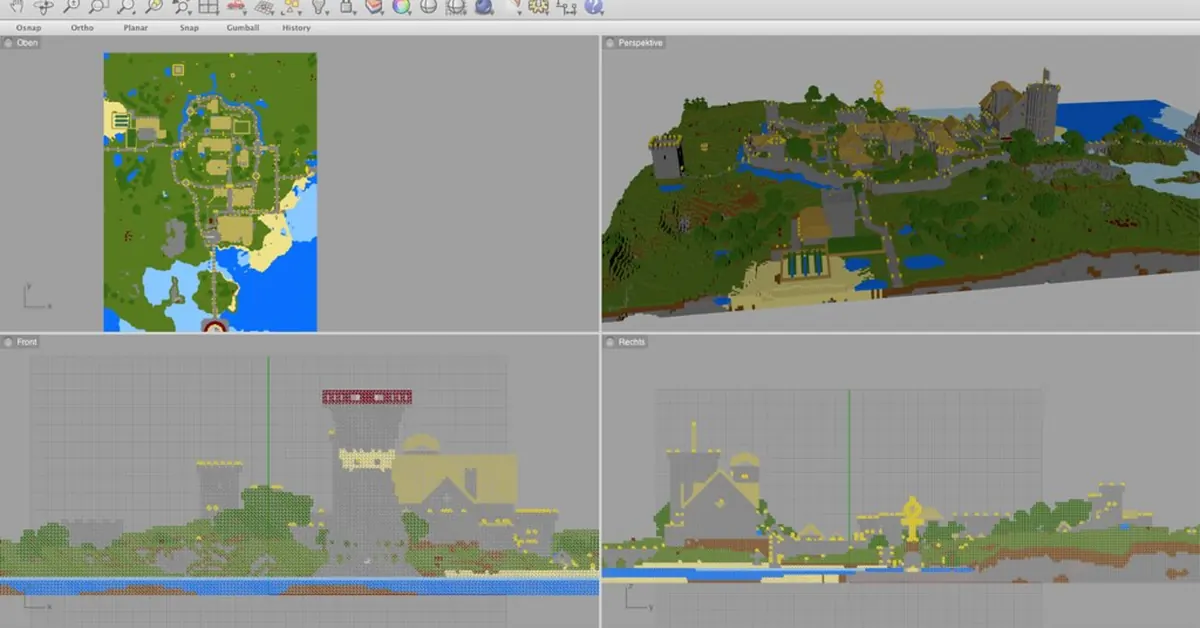Click the padlock lock objects icon
This screenshot has width=1200, height=628.
(x=347, y=7)
